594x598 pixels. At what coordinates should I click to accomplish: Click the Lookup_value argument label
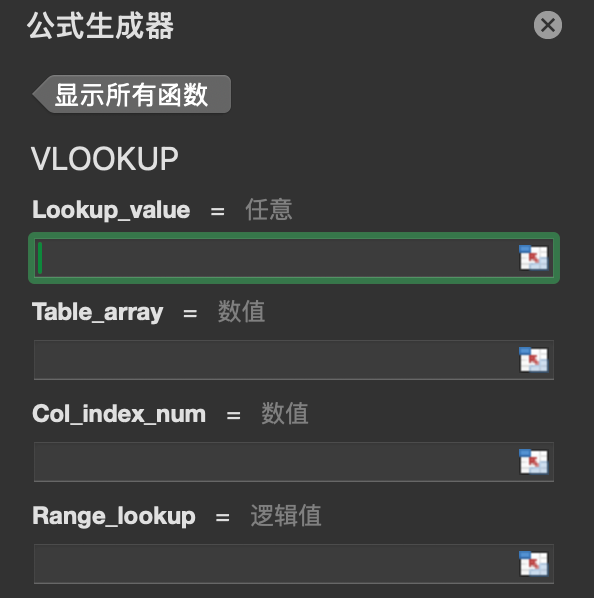(111, 210)
